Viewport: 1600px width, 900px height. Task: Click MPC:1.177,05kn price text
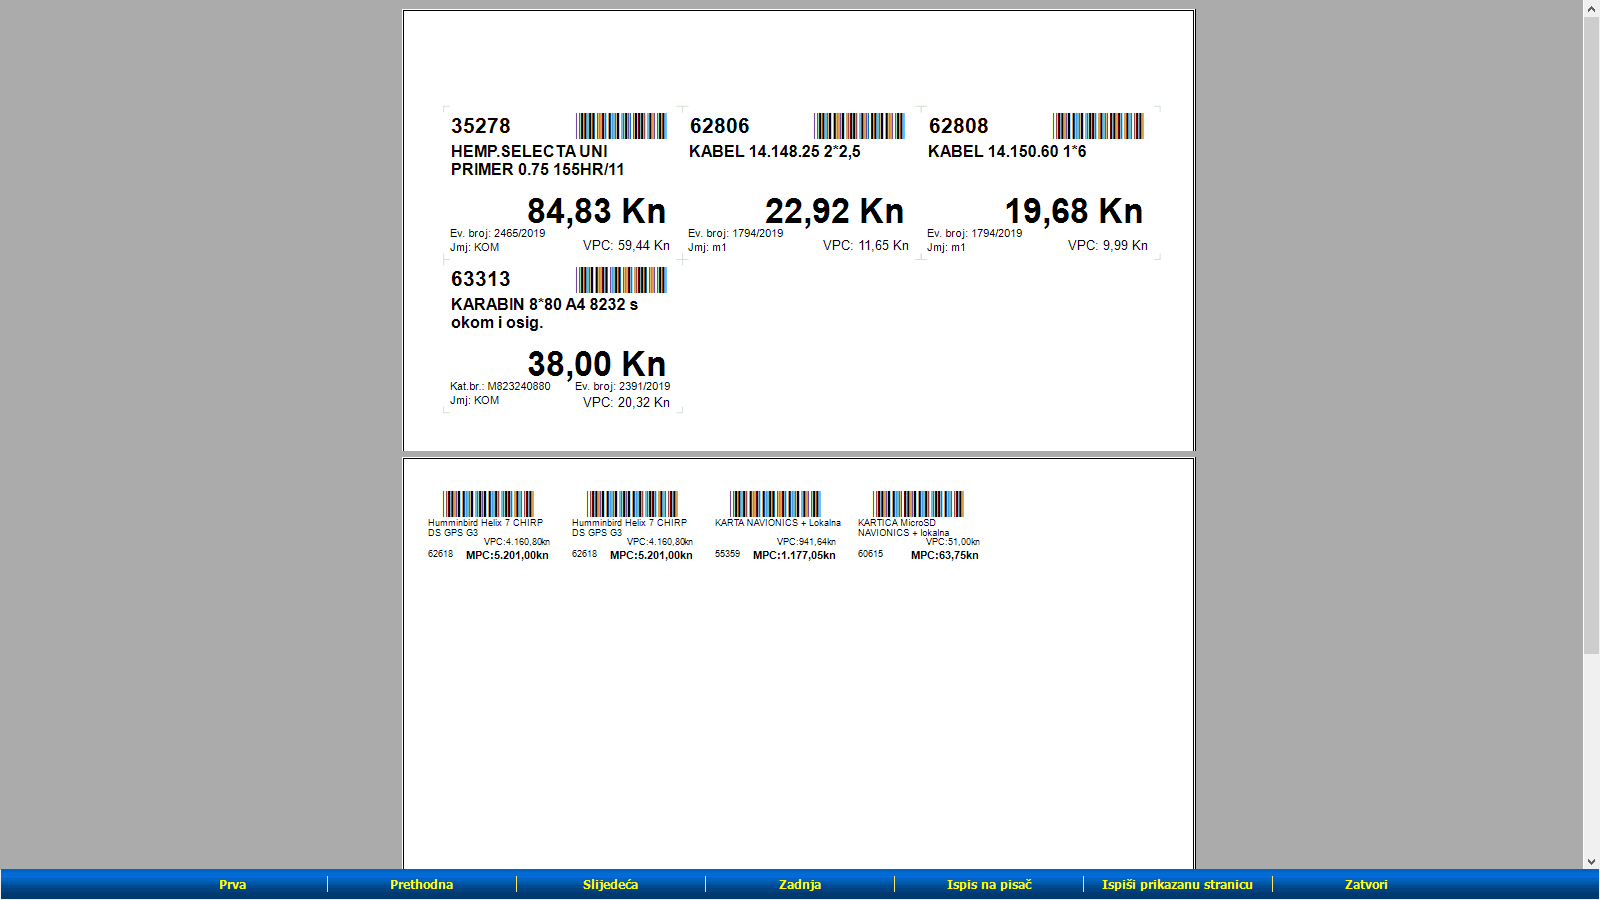794,556
